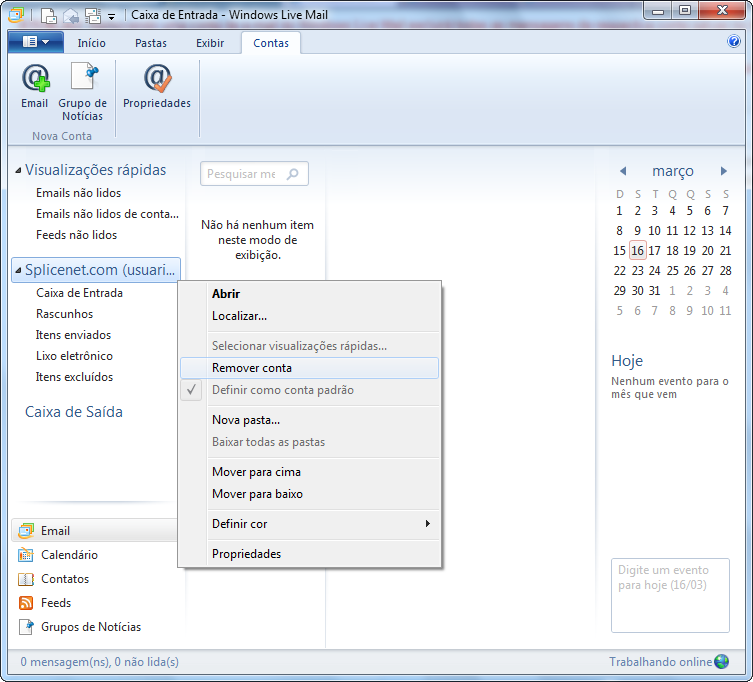Select the Splicenet.com account header

96,270
